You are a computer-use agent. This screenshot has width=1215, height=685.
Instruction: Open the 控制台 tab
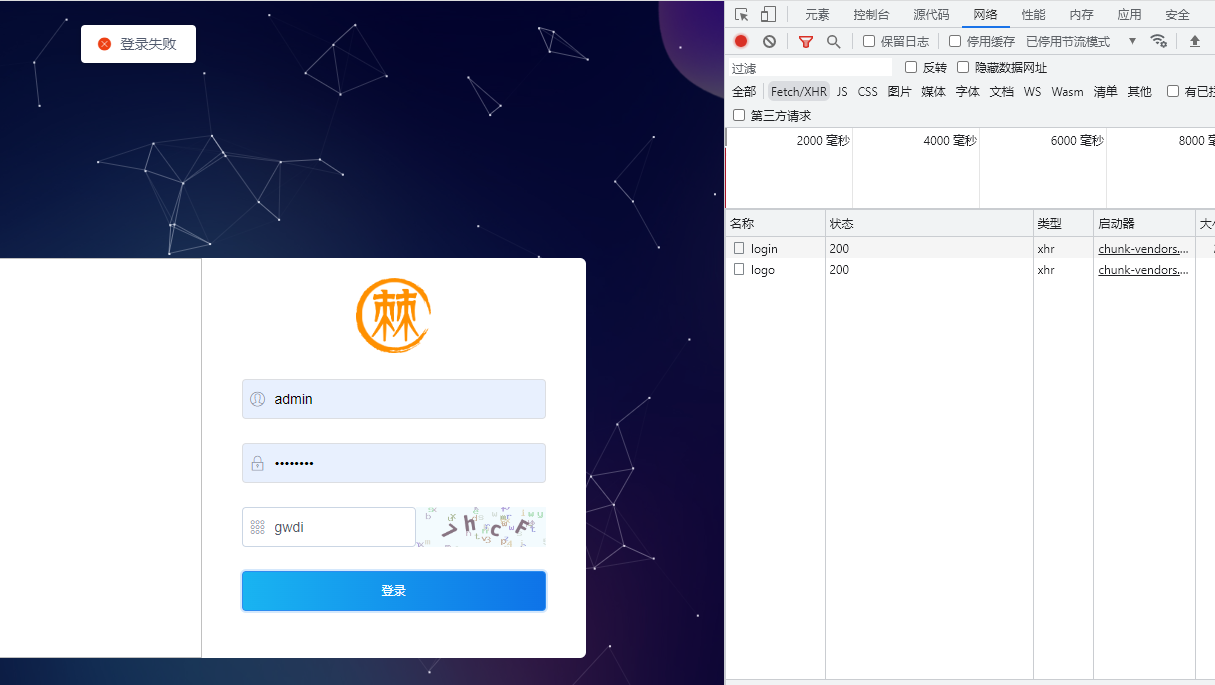pos(871,14)
